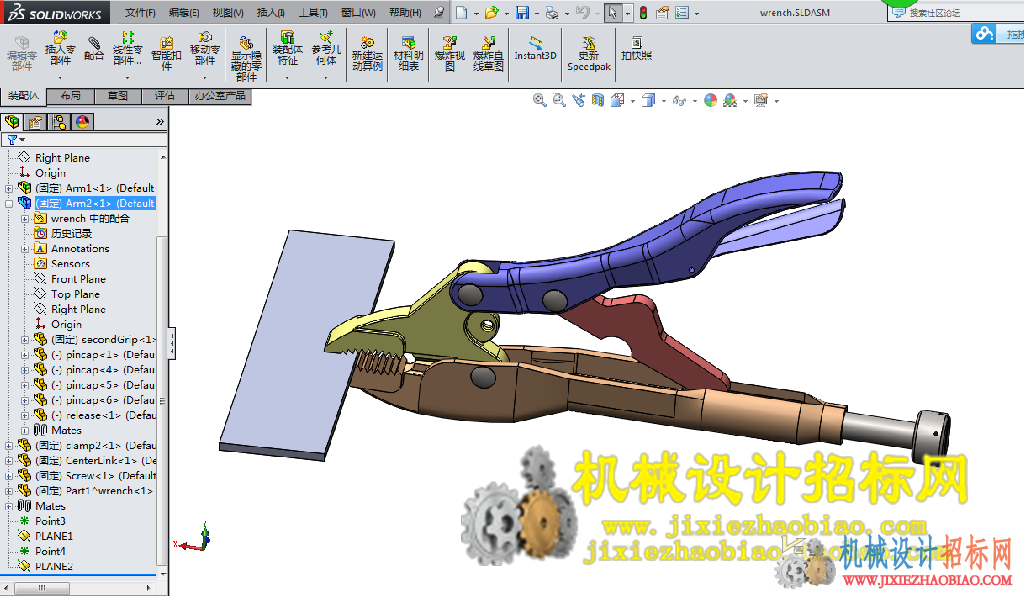Click Zoom to Fit in the view toolbar

(539, 100)
